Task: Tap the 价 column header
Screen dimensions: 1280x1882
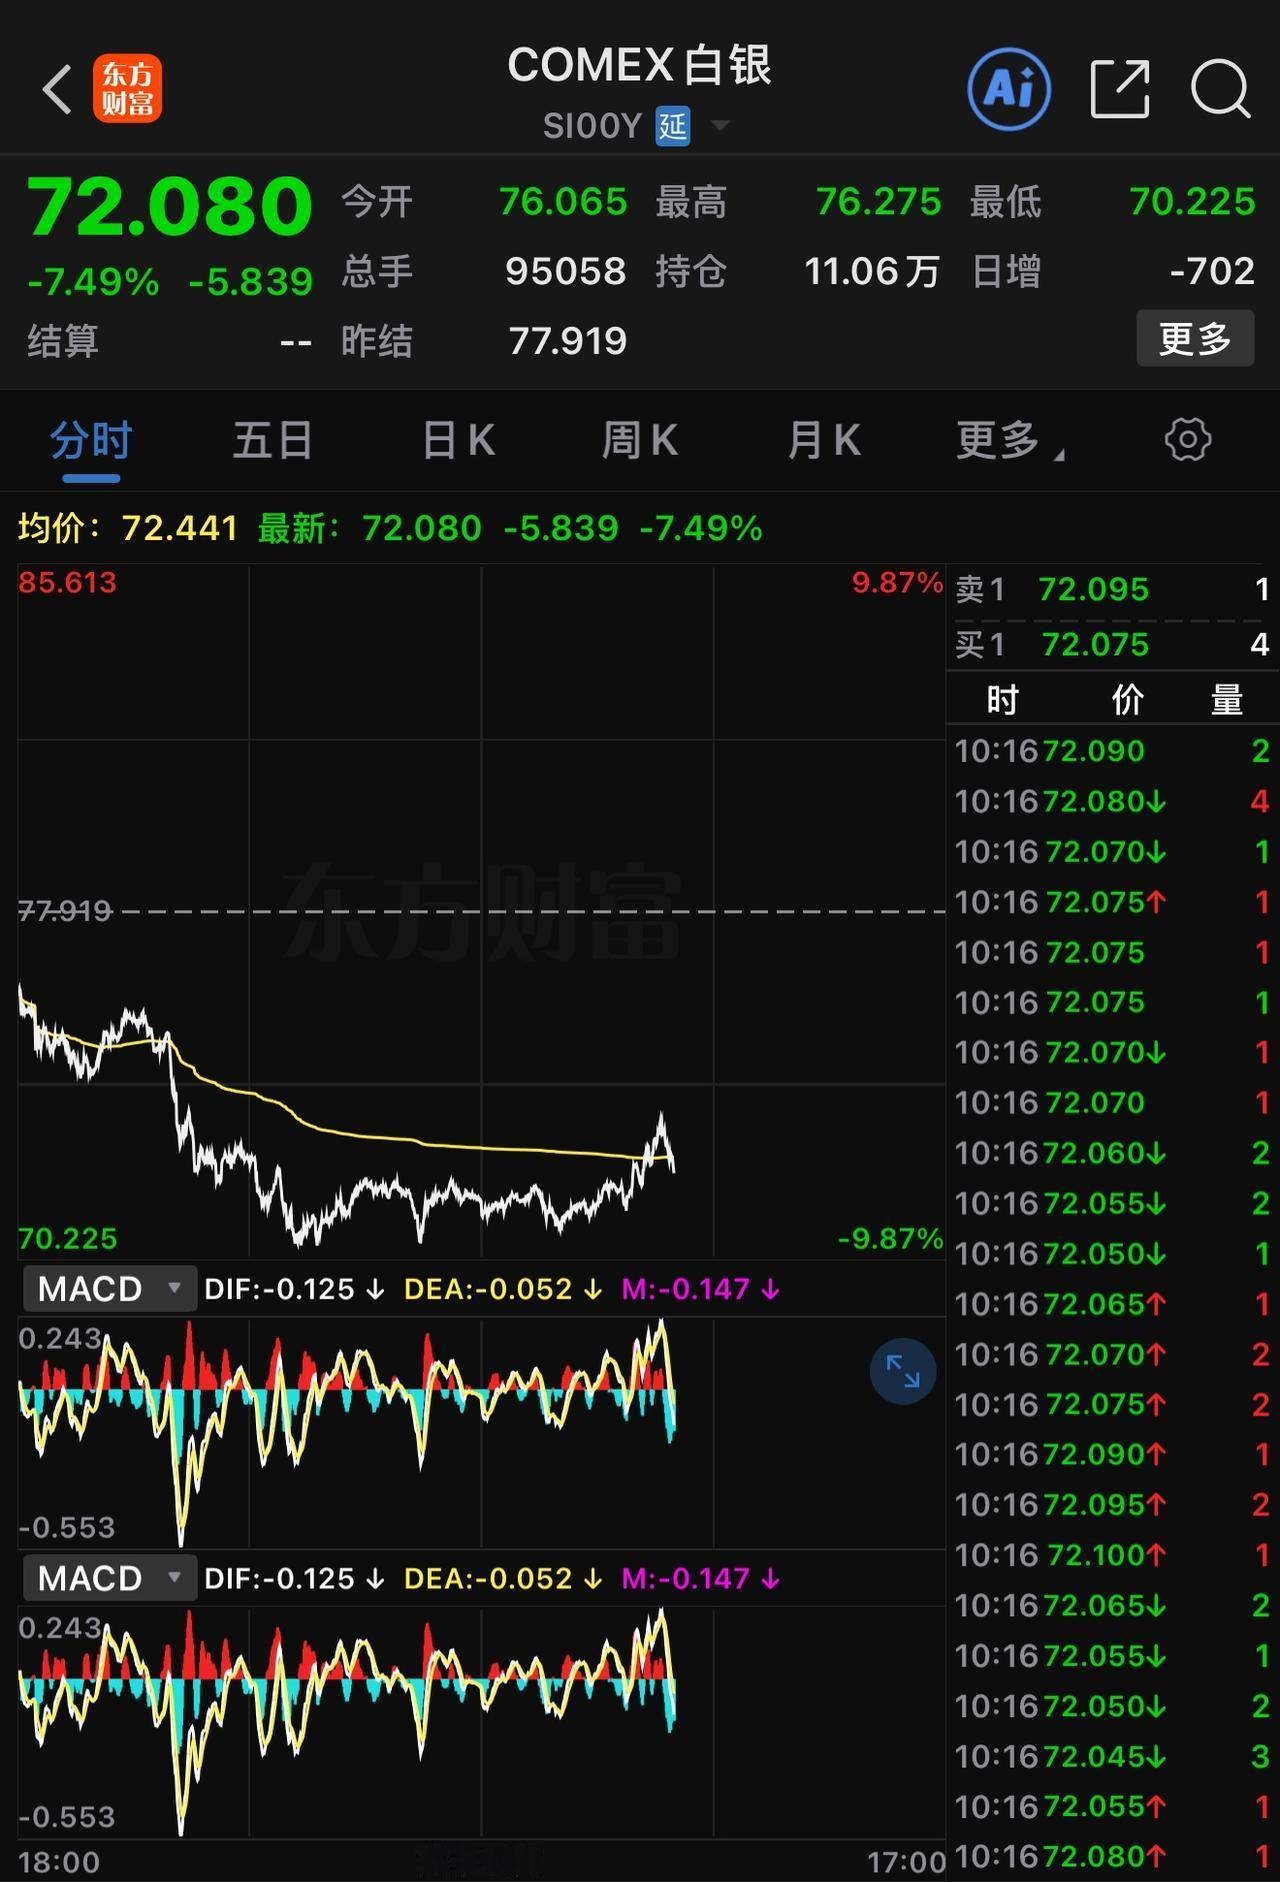Action: point(1128,700)
